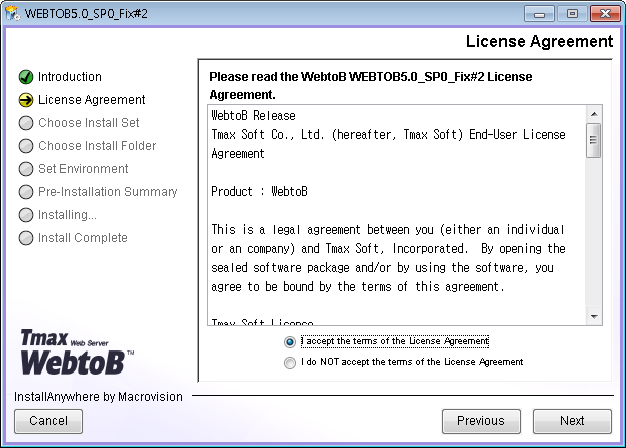This screenshot has height=448, width=626.
Task: Click the green checkmark Introduction step icon
Action: point(26,77)
